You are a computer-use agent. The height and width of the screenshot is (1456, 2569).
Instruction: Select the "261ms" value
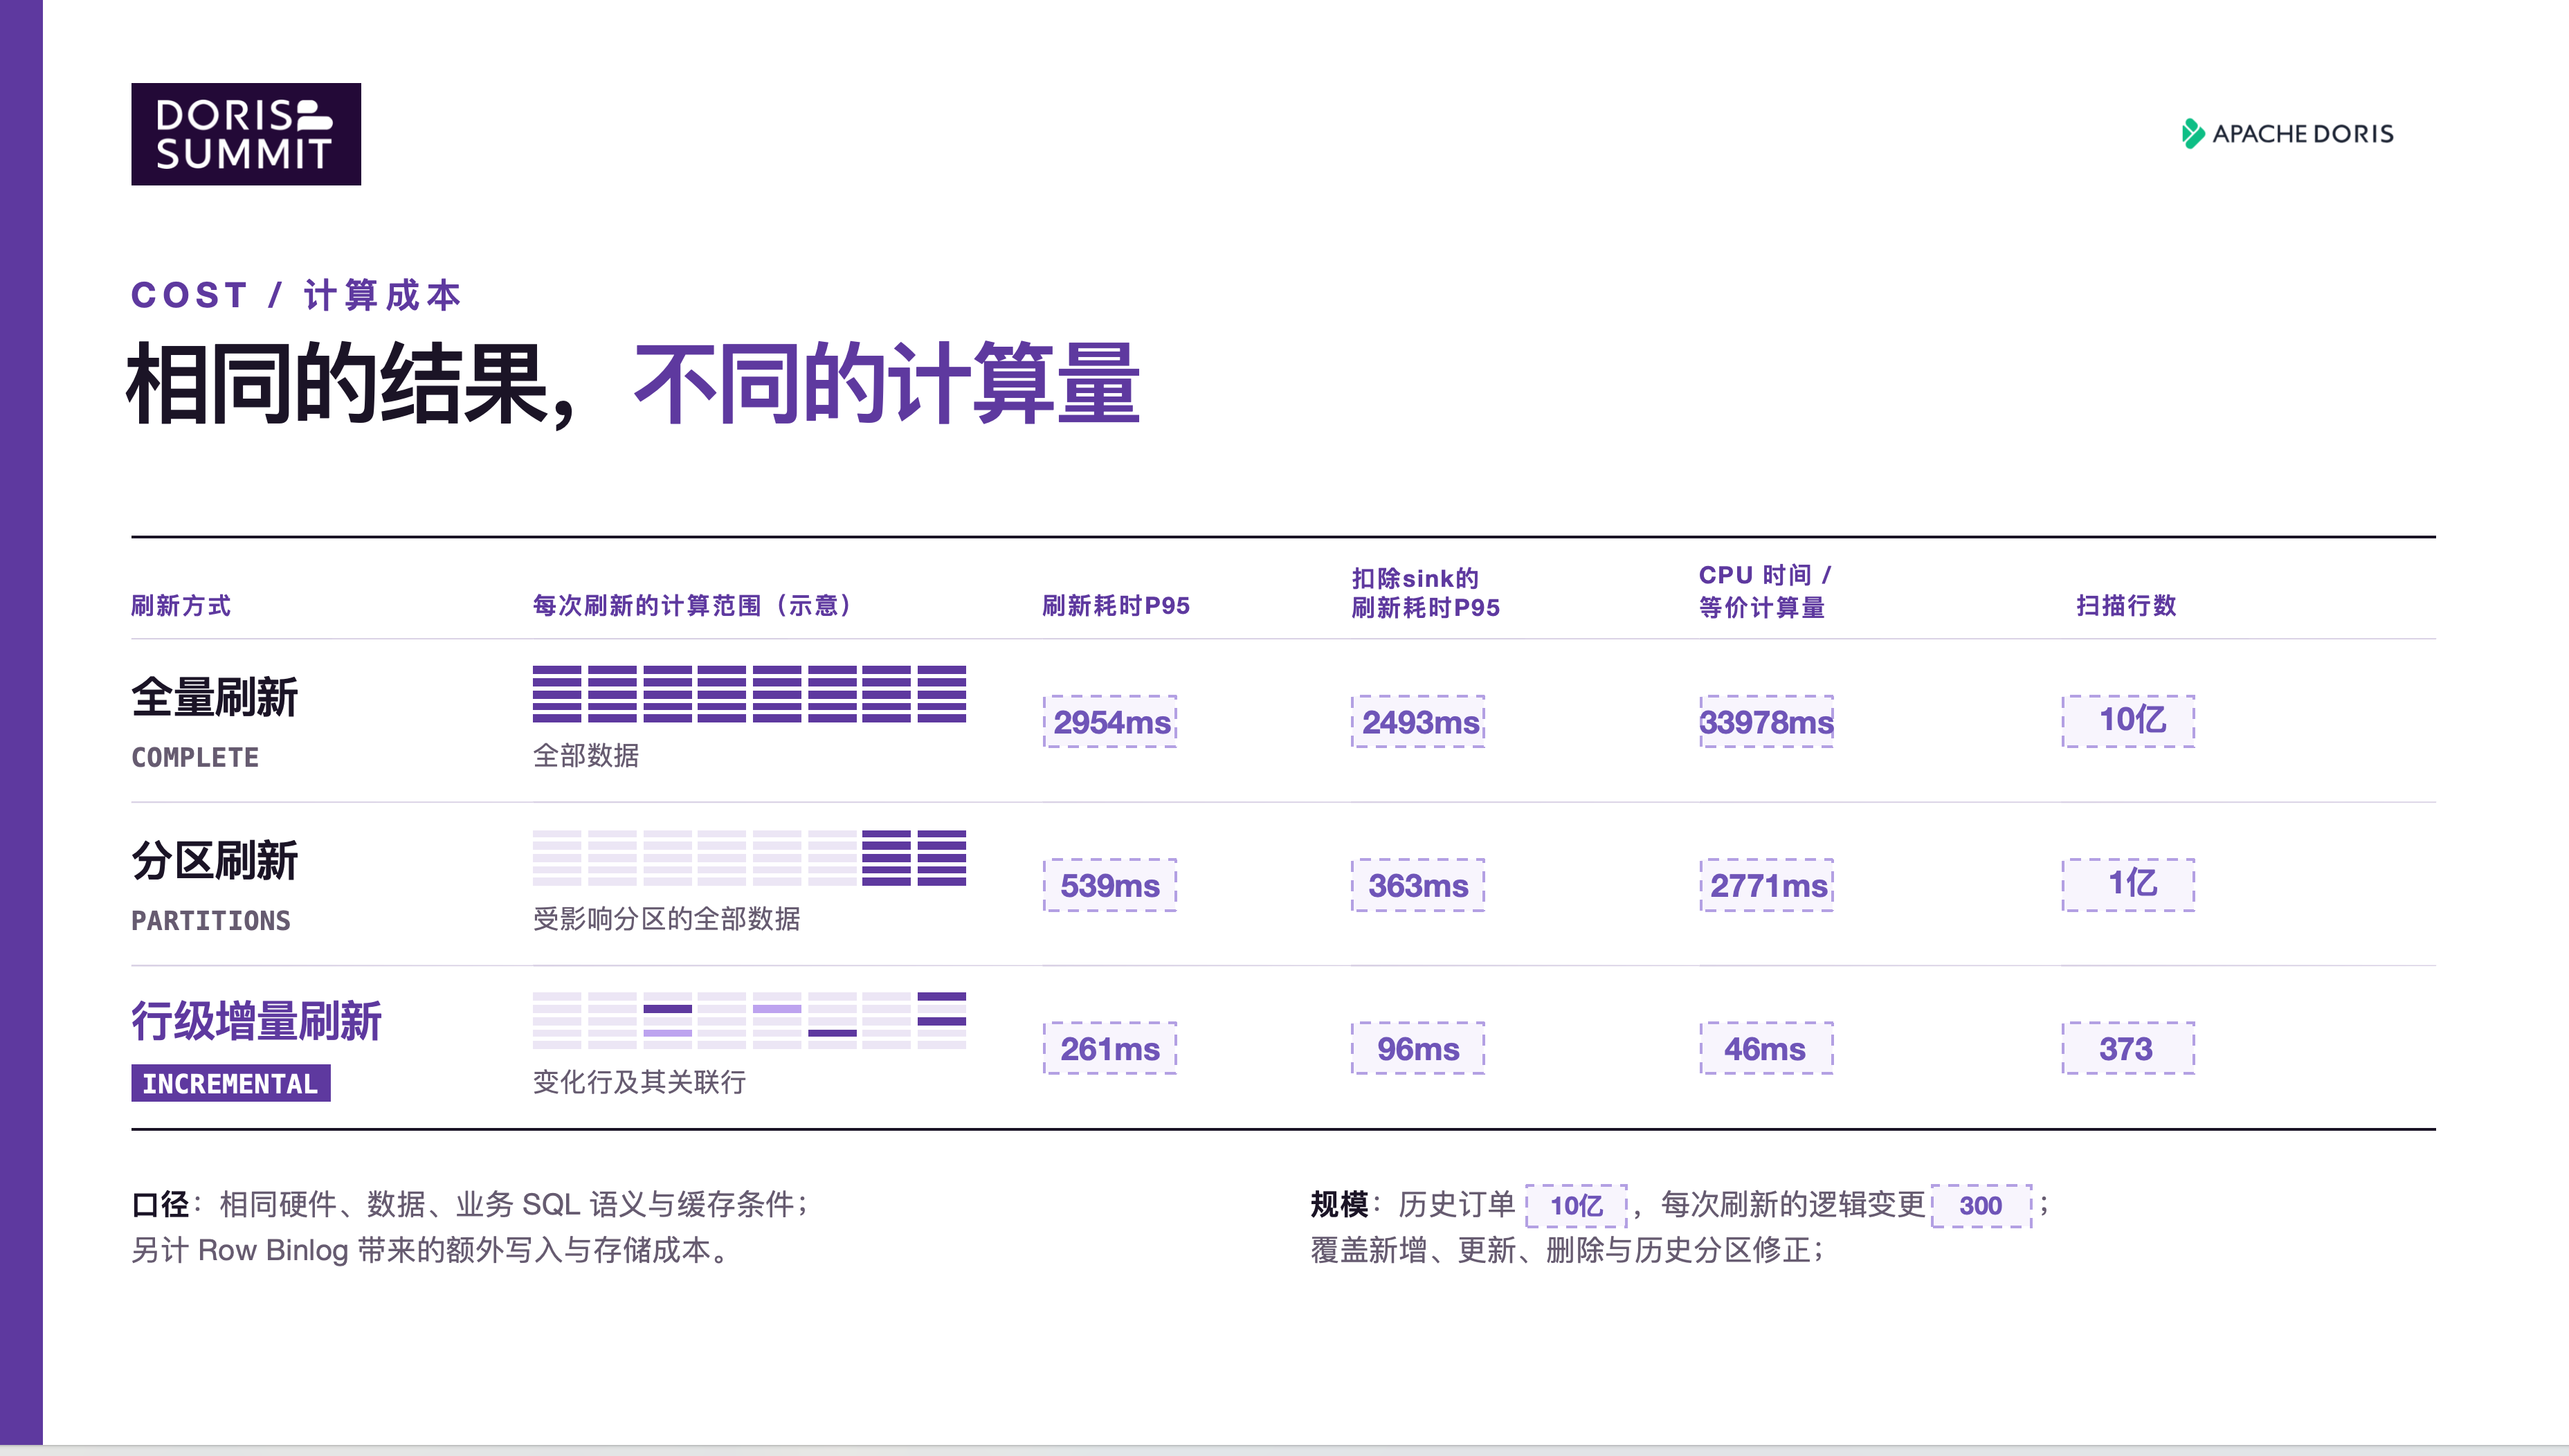click(x=1110, y=1048)
